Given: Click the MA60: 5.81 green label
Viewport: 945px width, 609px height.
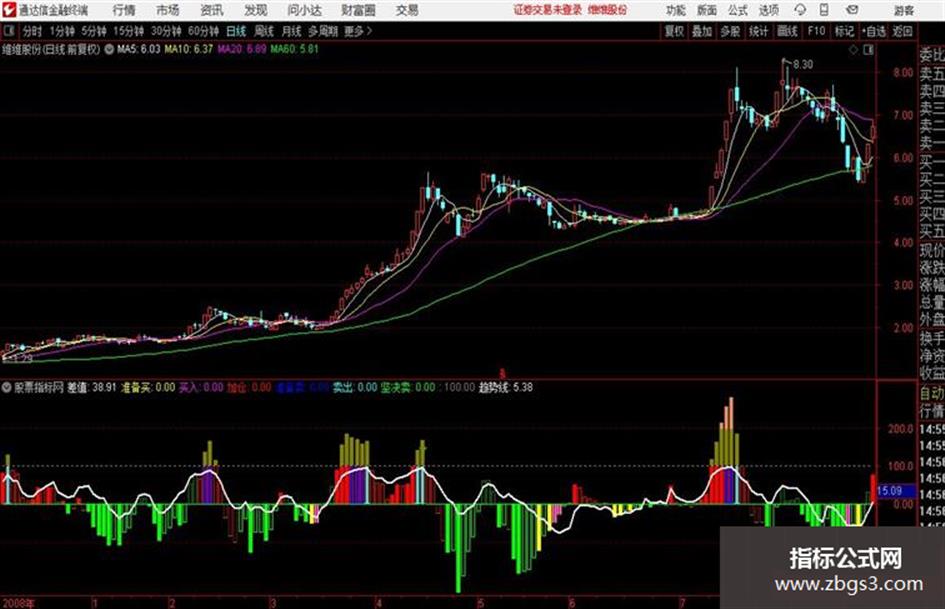Looking at the screenshot, I should click(294, 49).
